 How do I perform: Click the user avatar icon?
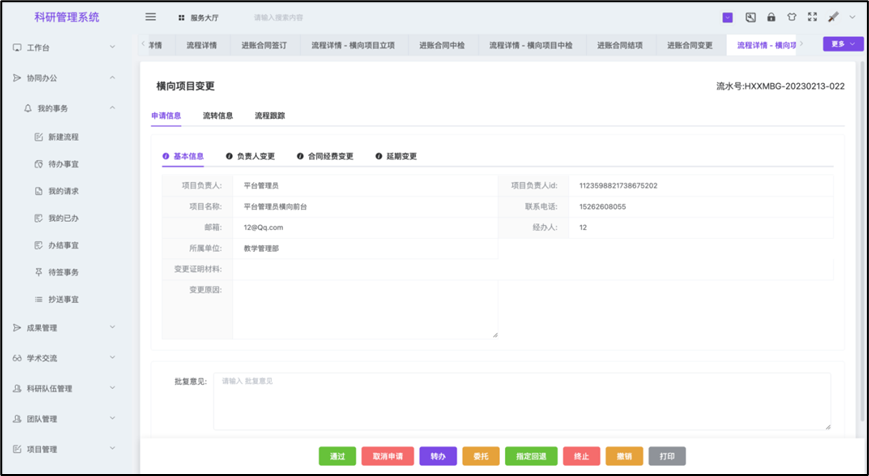click(833, 17)
